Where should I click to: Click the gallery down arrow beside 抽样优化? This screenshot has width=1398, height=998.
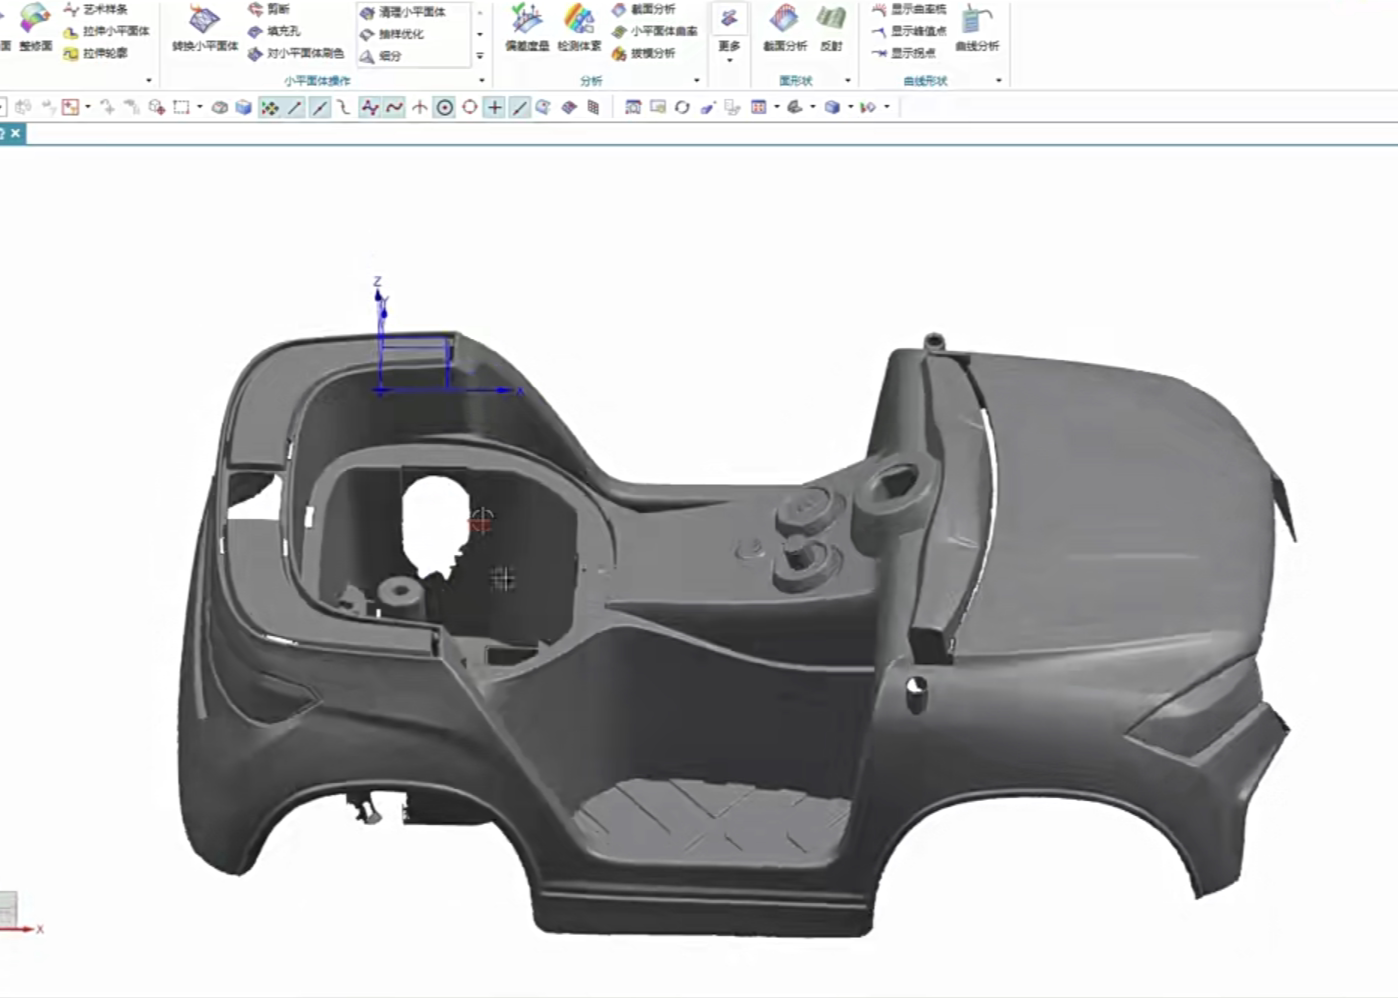point(480,35)
